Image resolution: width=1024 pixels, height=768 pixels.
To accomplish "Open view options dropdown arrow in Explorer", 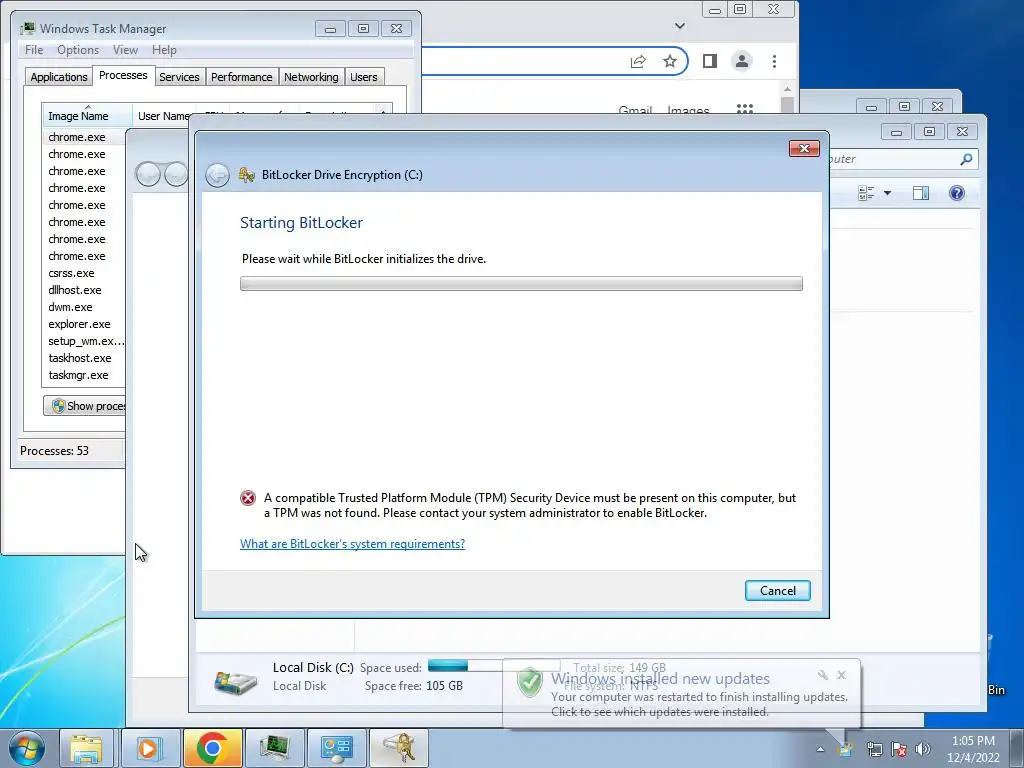I will click(x=887, y=193).
